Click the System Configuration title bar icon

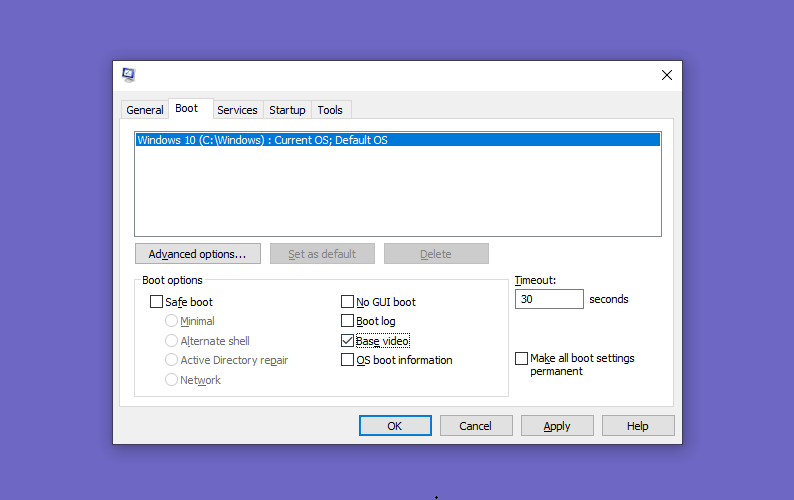[x=129, y=75]
